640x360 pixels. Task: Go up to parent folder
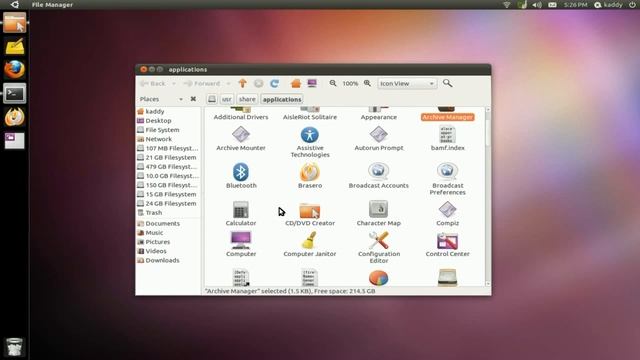(242, 83)
